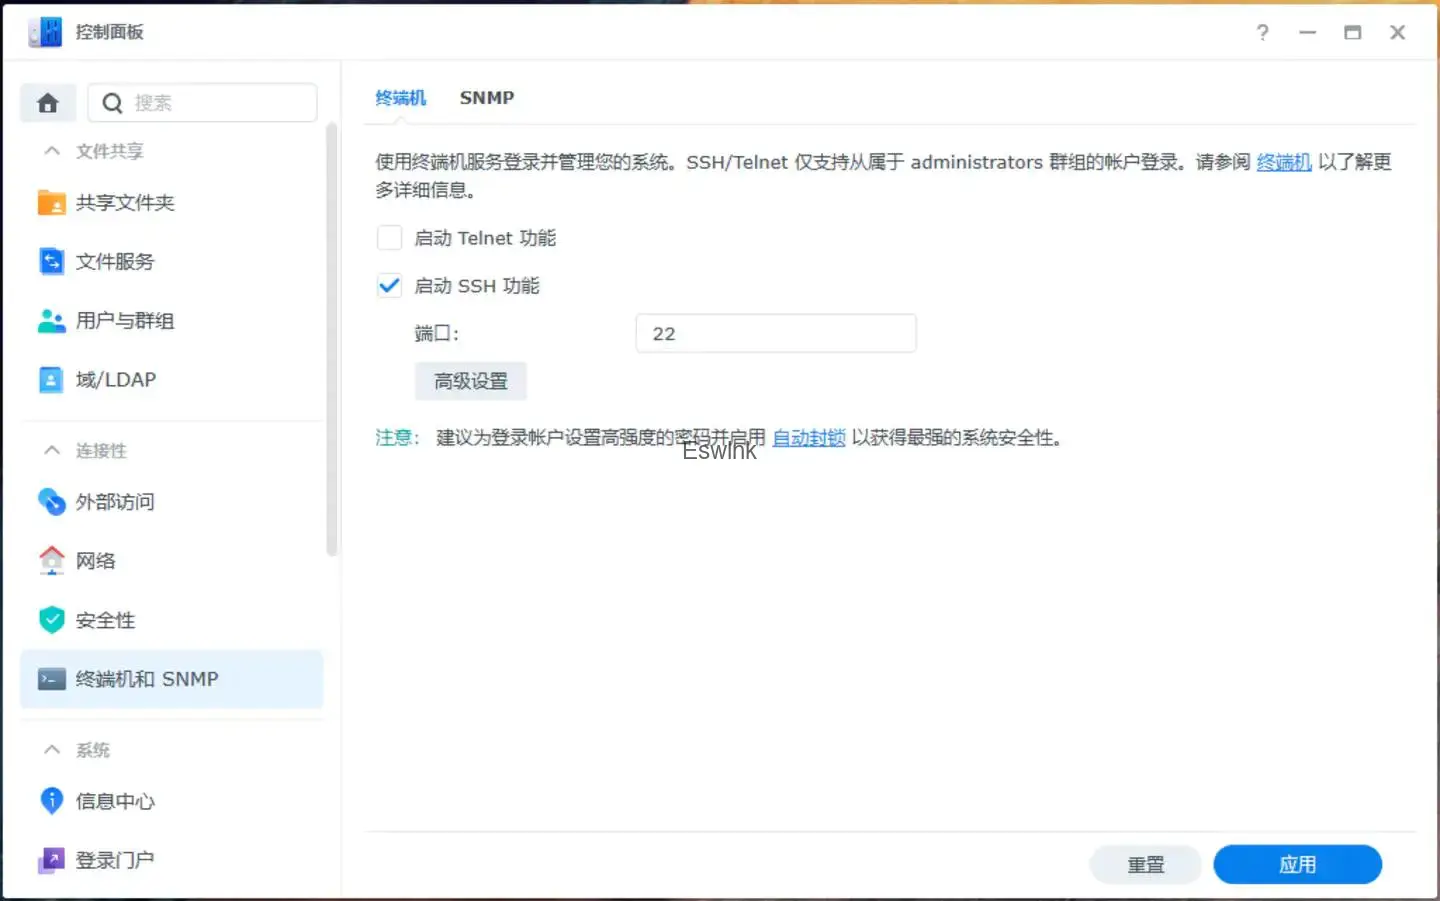Collapse the 系统 section chevron
This screenshot has width=1440, height=901.
point(52,750)
